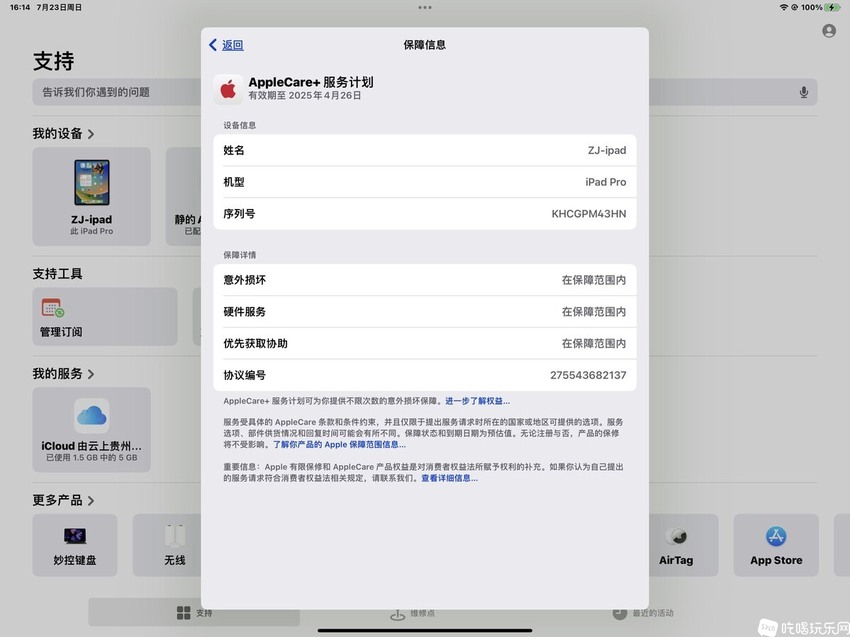Viewport: 850px width, 637px height.
Task: Go back using the 返回 link
Action: tap(233, 45)
